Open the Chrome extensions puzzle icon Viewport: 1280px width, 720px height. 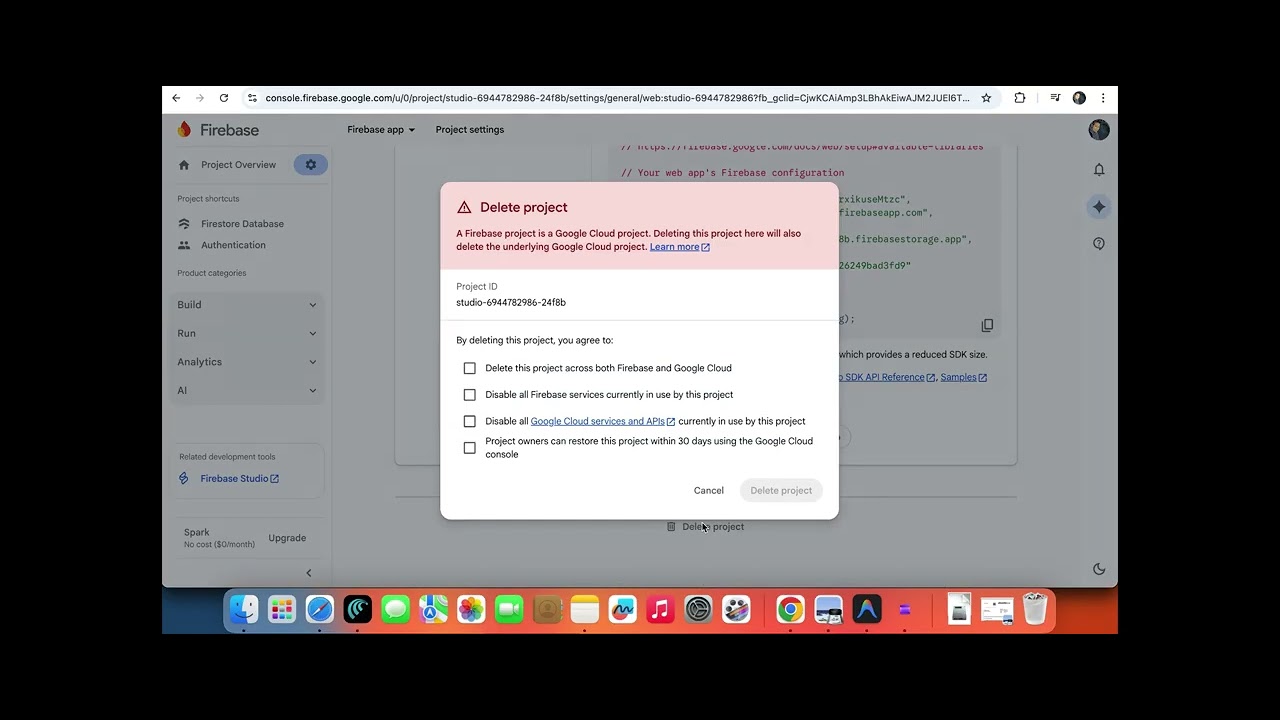pos(1020,98)
